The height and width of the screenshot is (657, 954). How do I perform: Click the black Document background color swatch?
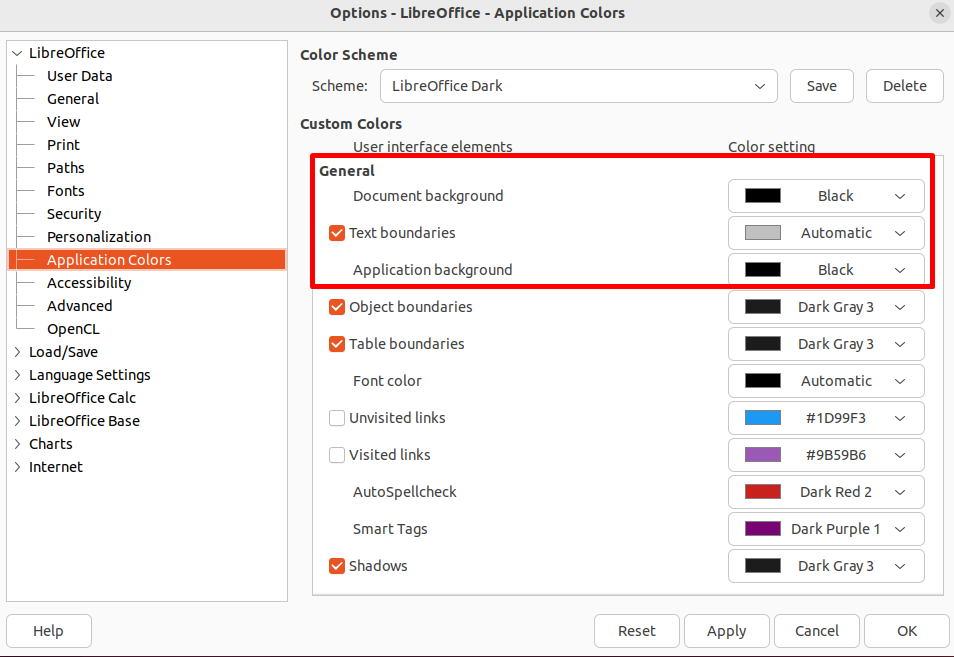point(762,196)
